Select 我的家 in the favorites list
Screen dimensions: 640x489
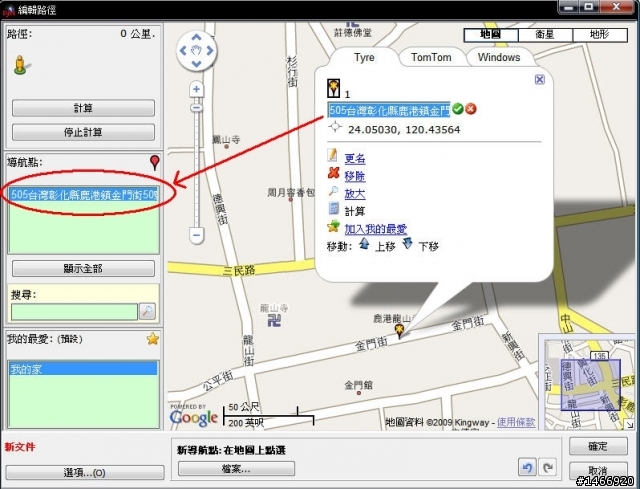pos(83,369)
